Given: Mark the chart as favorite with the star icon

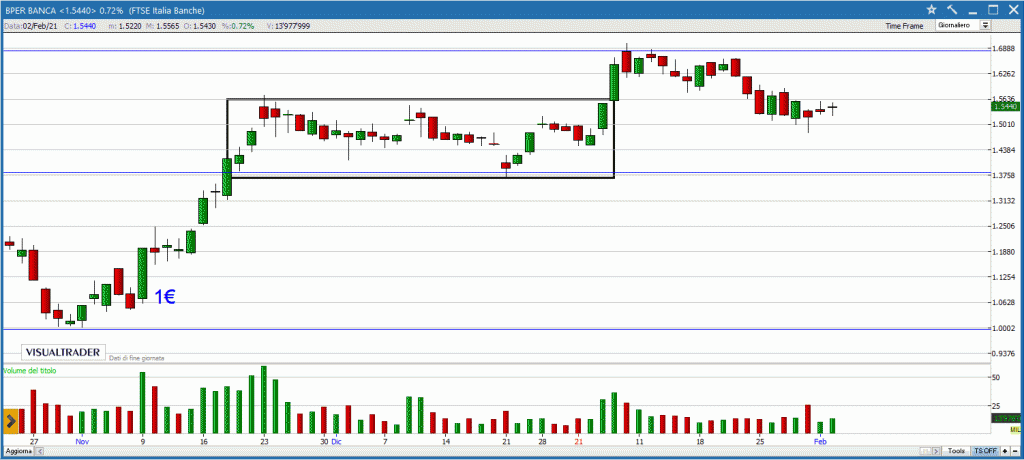Looking at the screenshot, I should point(931,10).
